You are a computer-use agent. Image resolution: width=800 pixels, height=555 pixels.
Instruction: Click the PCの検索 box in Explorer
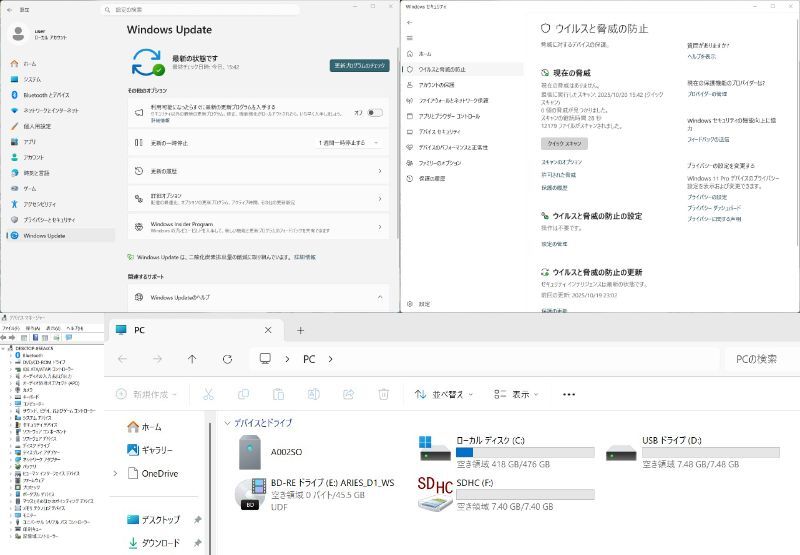coord(761,359)
